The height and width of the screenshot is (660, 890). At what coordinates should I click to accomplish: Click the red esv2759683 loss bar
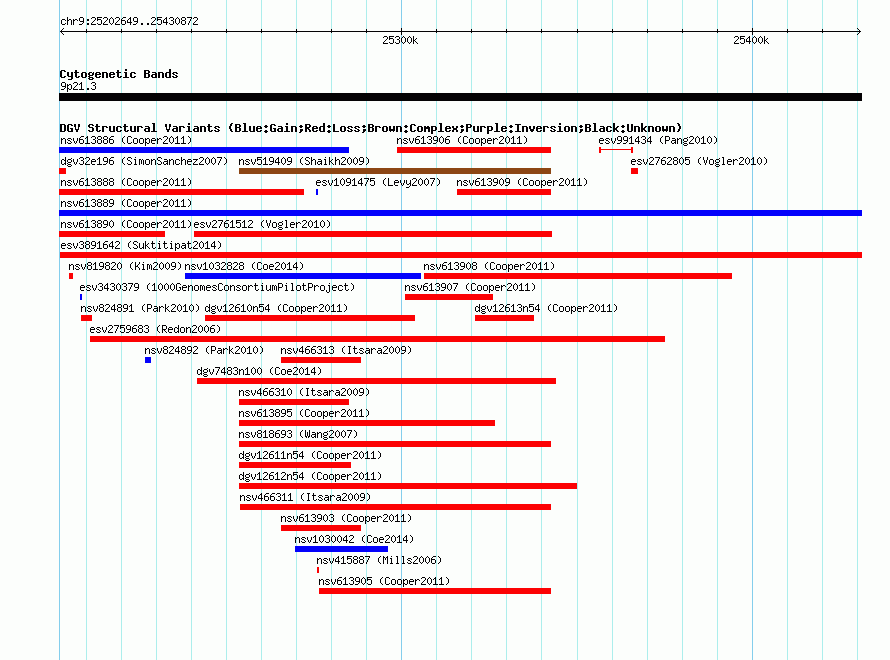pyautogui.click(x=377, y=339)
